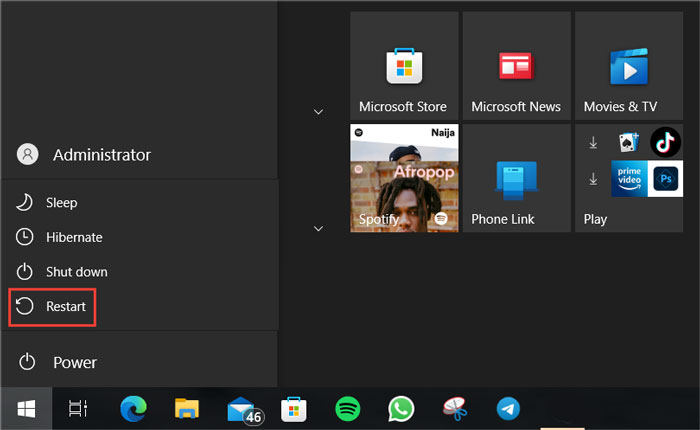Collapse the first tile group chevron
This screenshot has width=700, height=430.
tap(318, 111)
